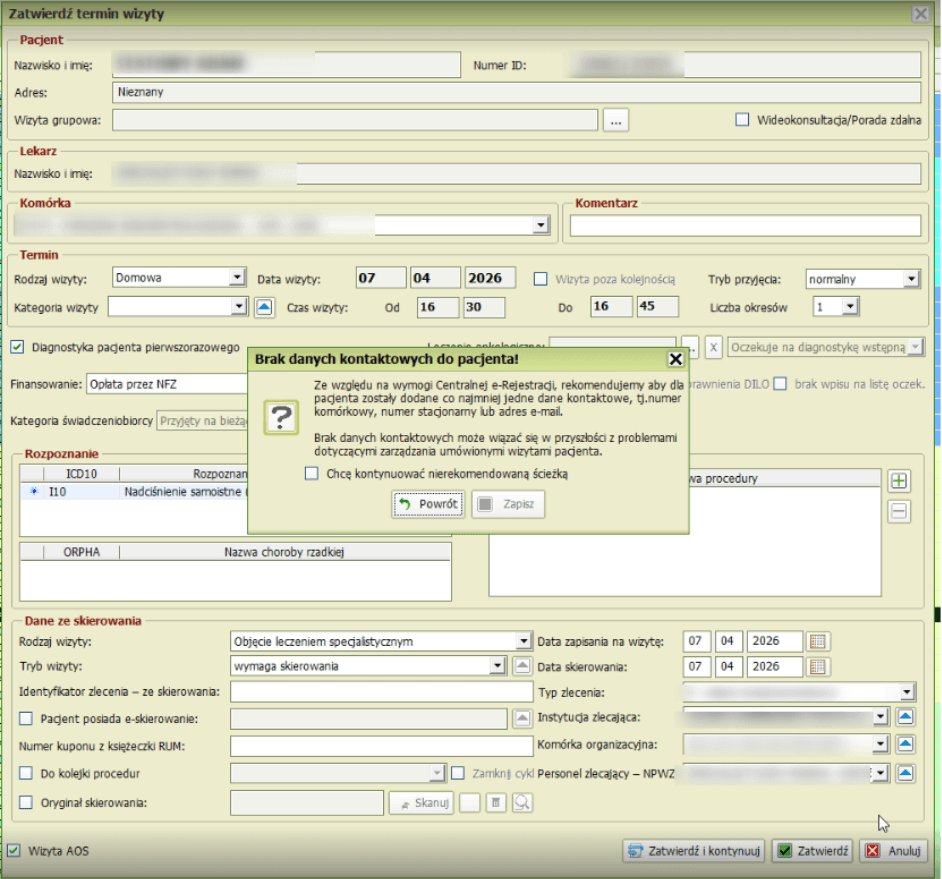Click magnifier icon in Oryginał skierowania row
The height and width of the screenshot is (879, 942).
tap(522, 802)
